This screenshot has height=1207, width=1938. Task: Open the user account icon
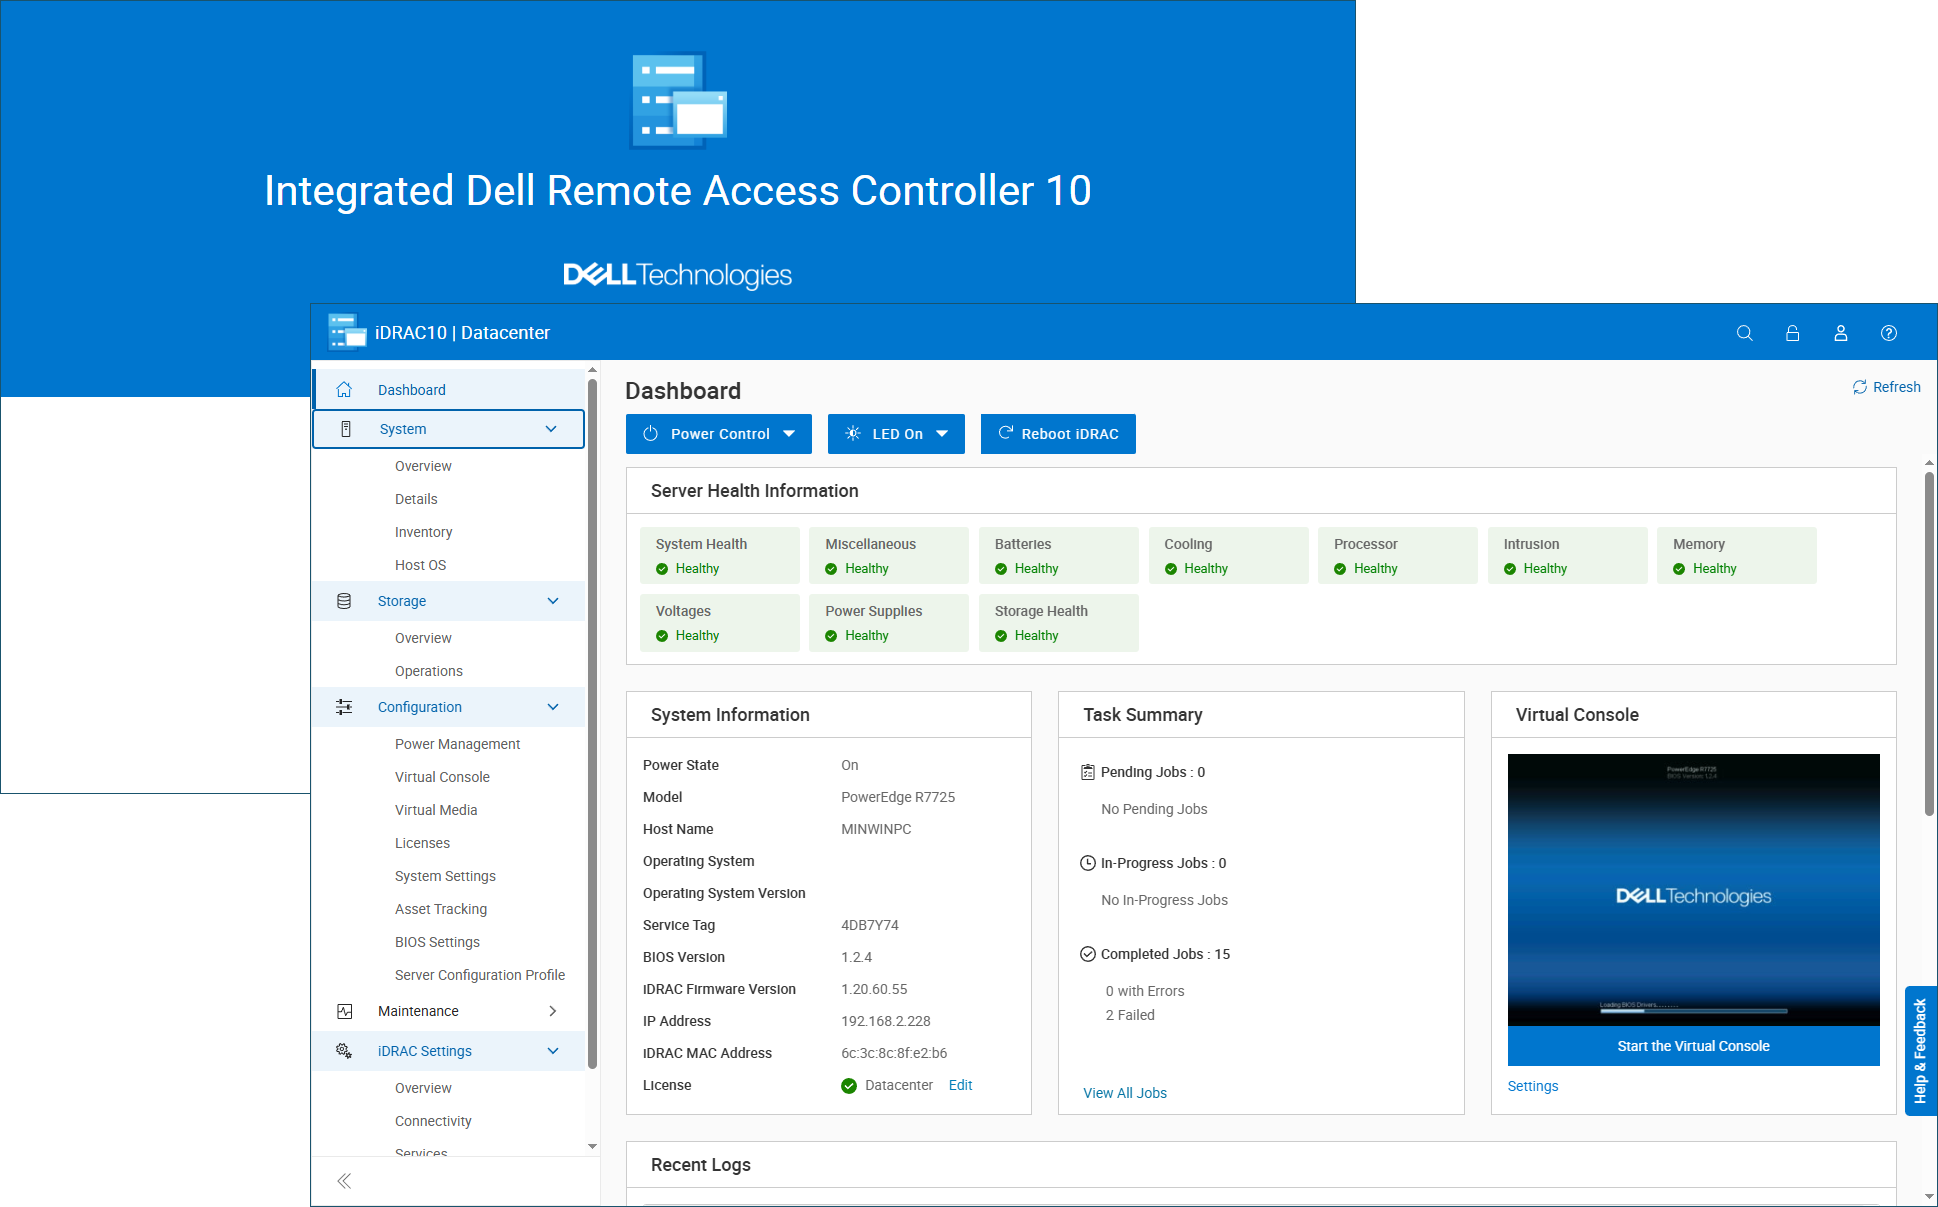click(1840, 333)
